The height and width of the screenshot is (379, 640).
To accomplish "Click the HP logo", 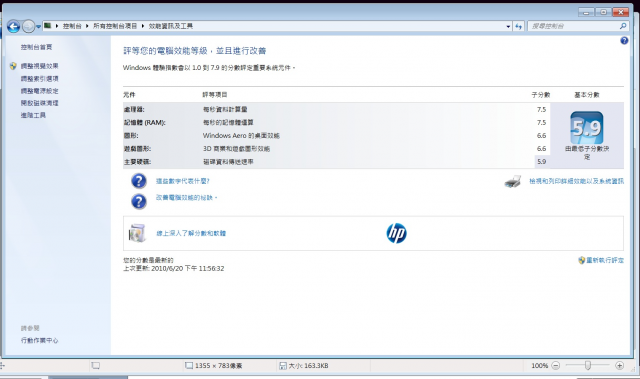I will 396,233.
